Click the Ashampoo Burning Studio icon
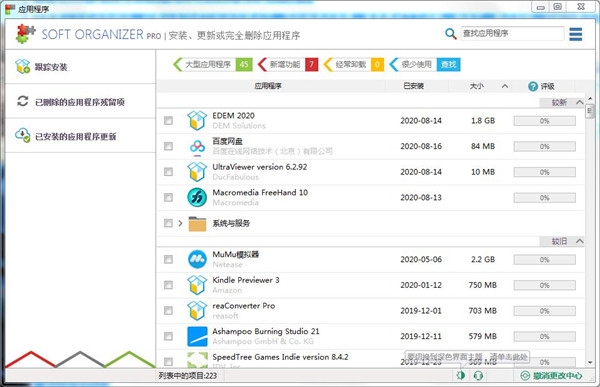This screenshot has width=600, height=387. point(197,336)
